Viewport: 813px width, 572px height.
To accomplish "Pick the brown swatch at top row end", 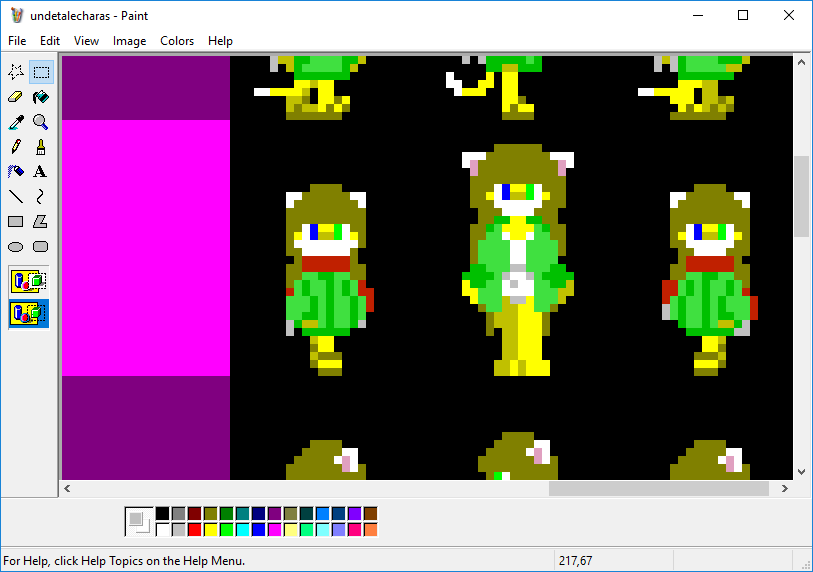I will (371, 513).
